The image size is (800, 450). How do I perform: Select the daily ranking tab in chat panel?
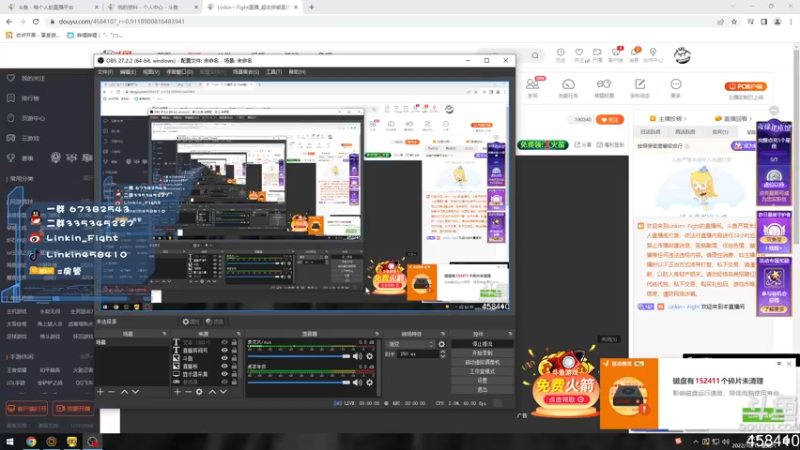[x=650, y=132]
